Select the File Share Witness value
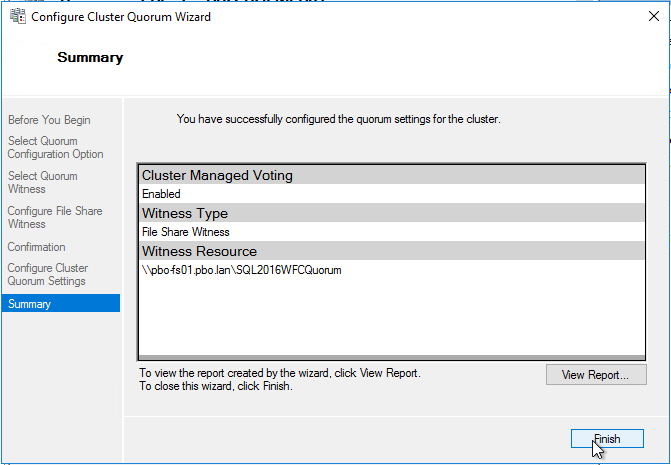 pos(186,232)
